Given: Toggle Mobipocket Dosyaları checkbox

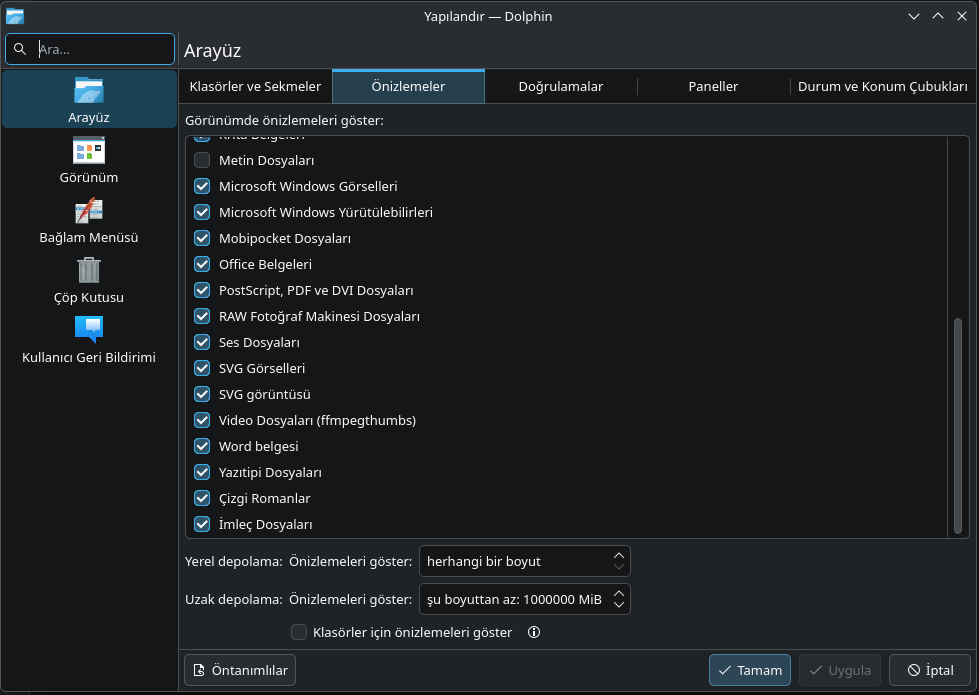Looking at the screenshot, I should click(202, 239).
